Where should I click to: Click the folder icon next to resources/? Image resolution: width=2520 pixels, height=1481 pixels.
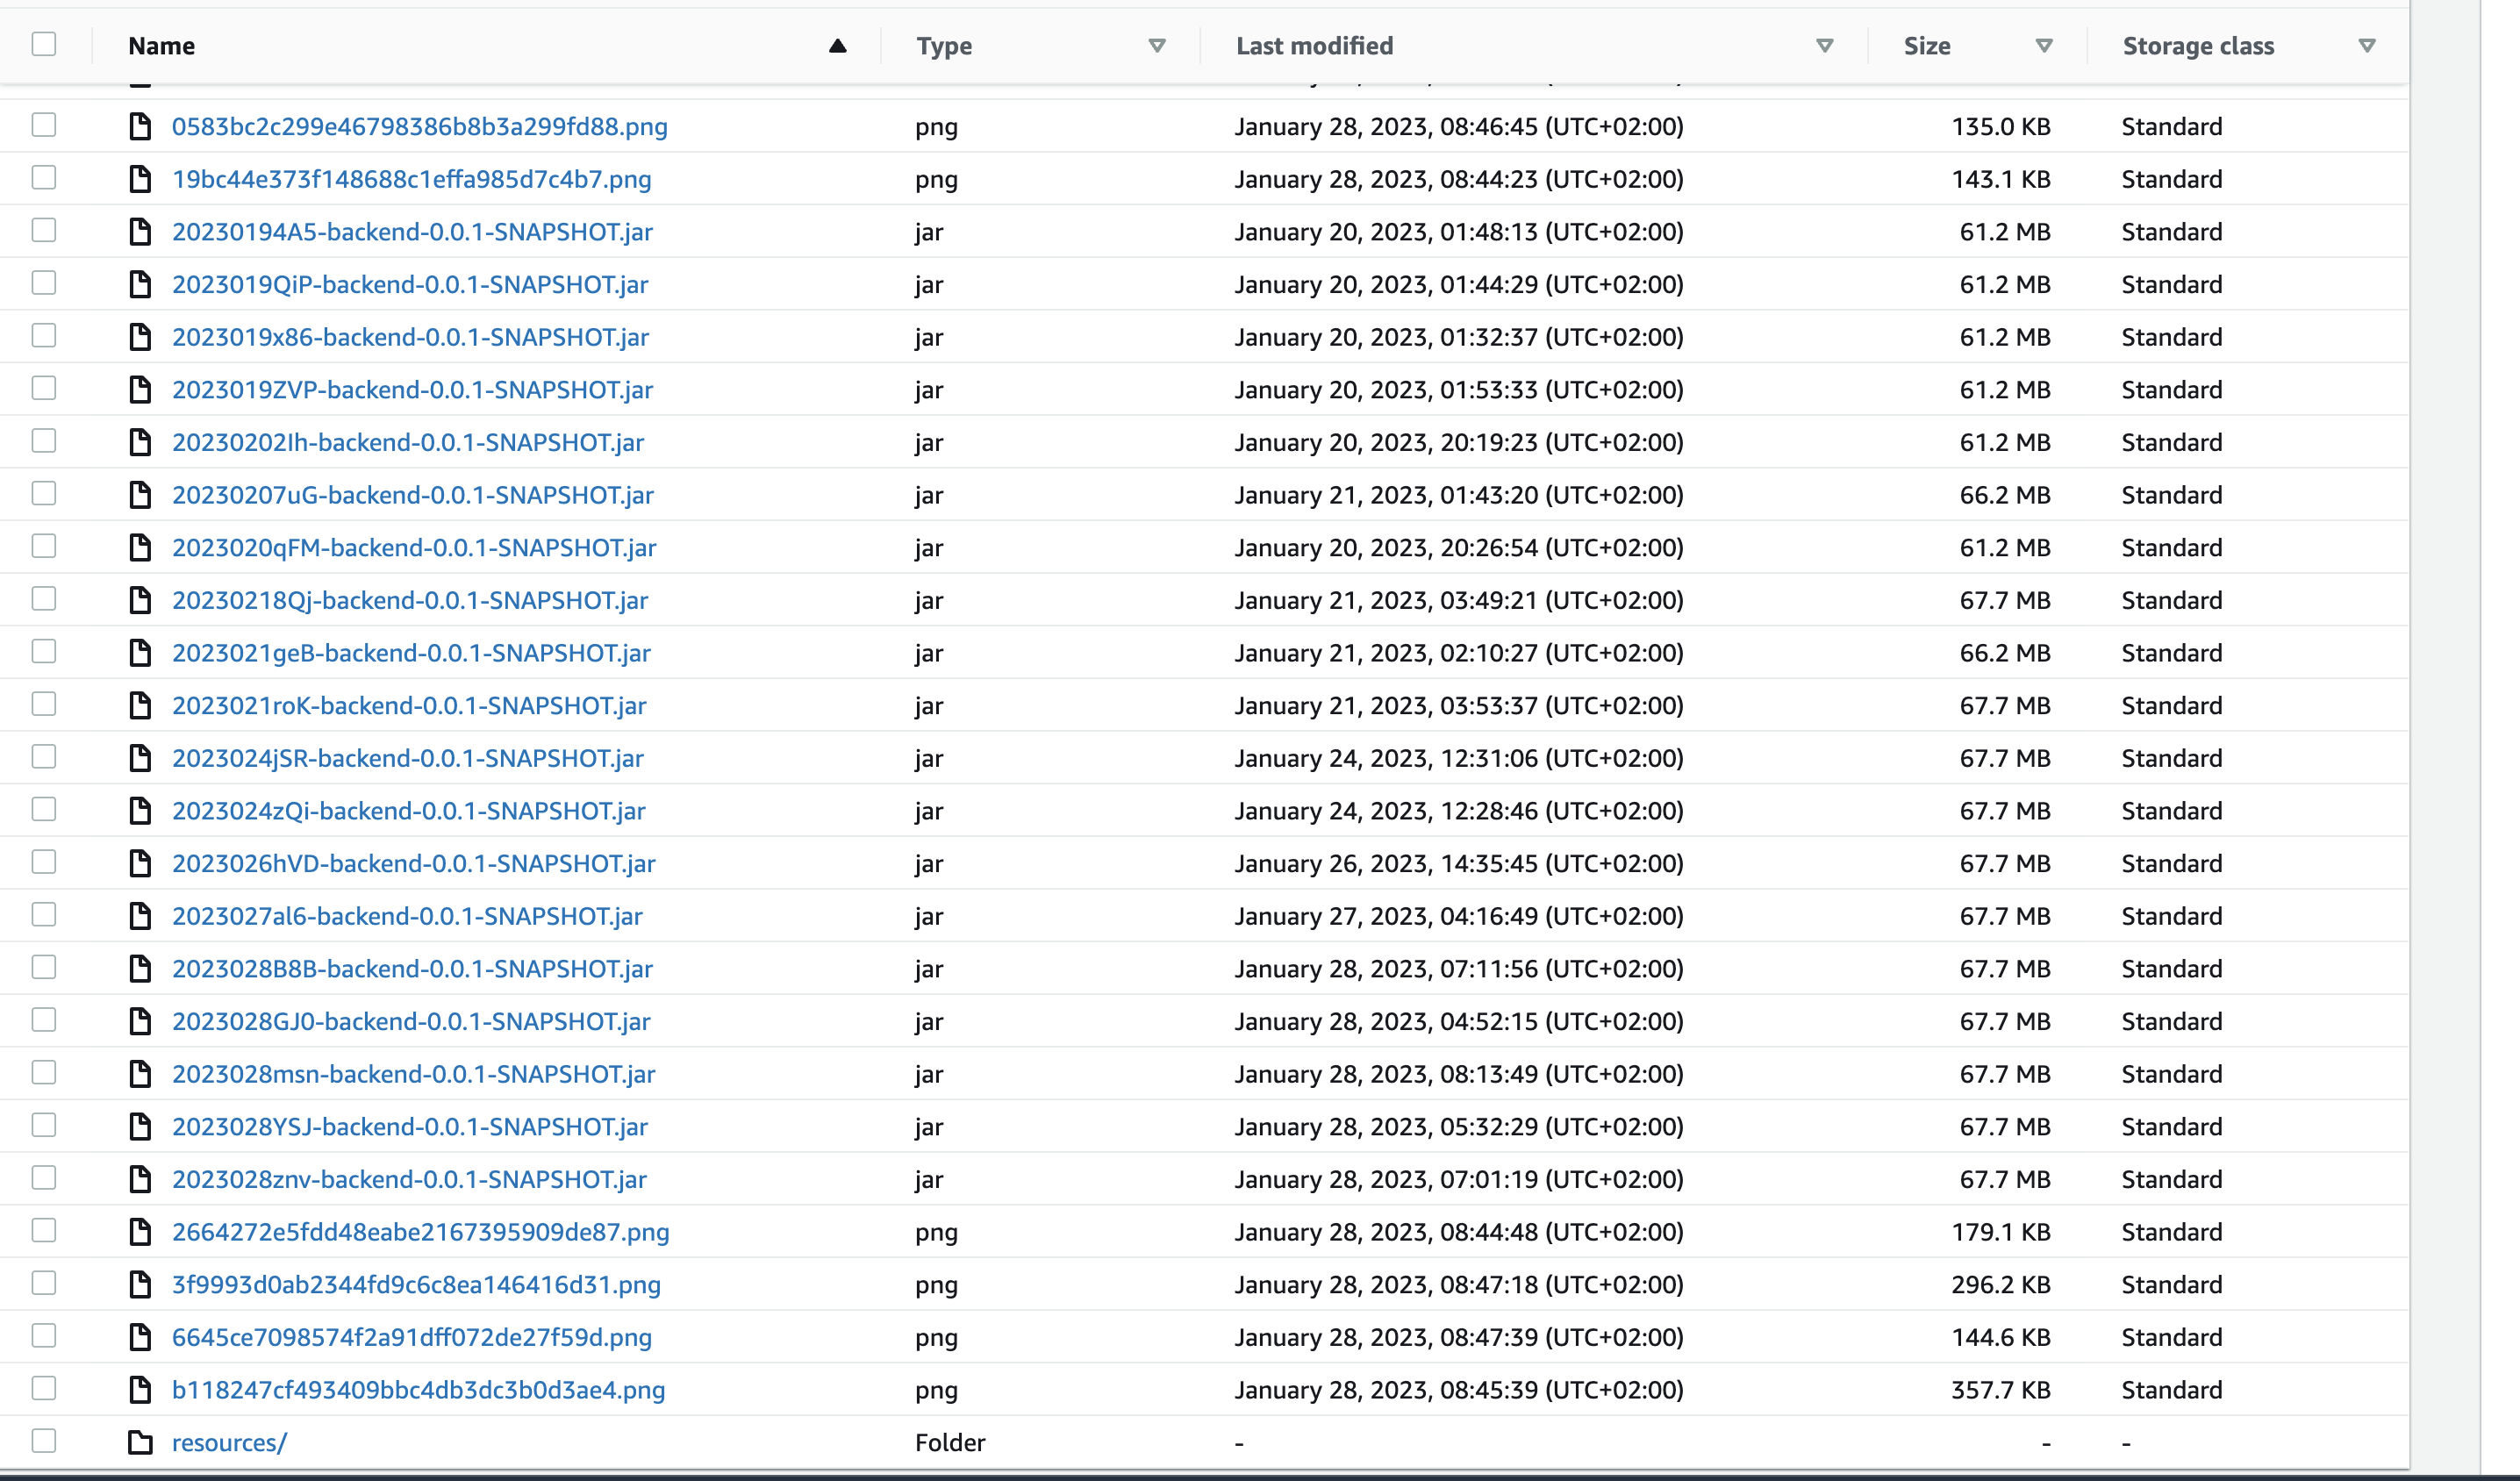point(140,1442)
